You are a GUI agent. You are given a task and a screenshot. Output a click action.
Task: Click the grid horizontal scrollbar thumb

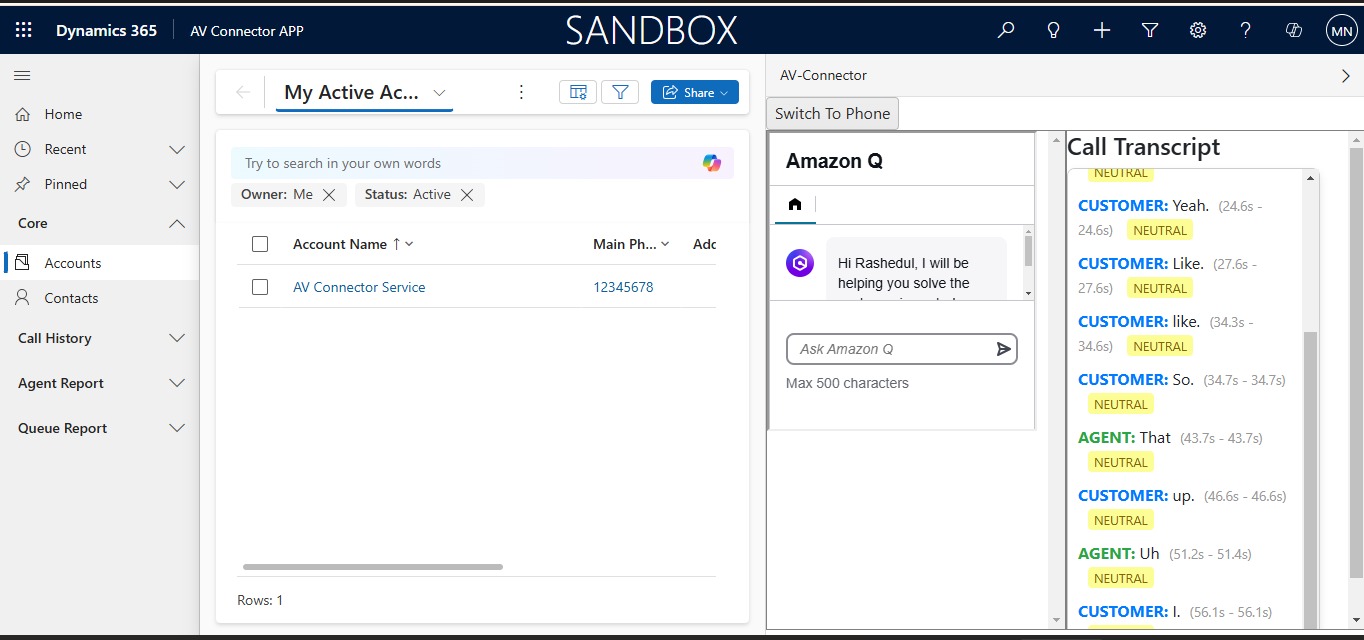372,567
